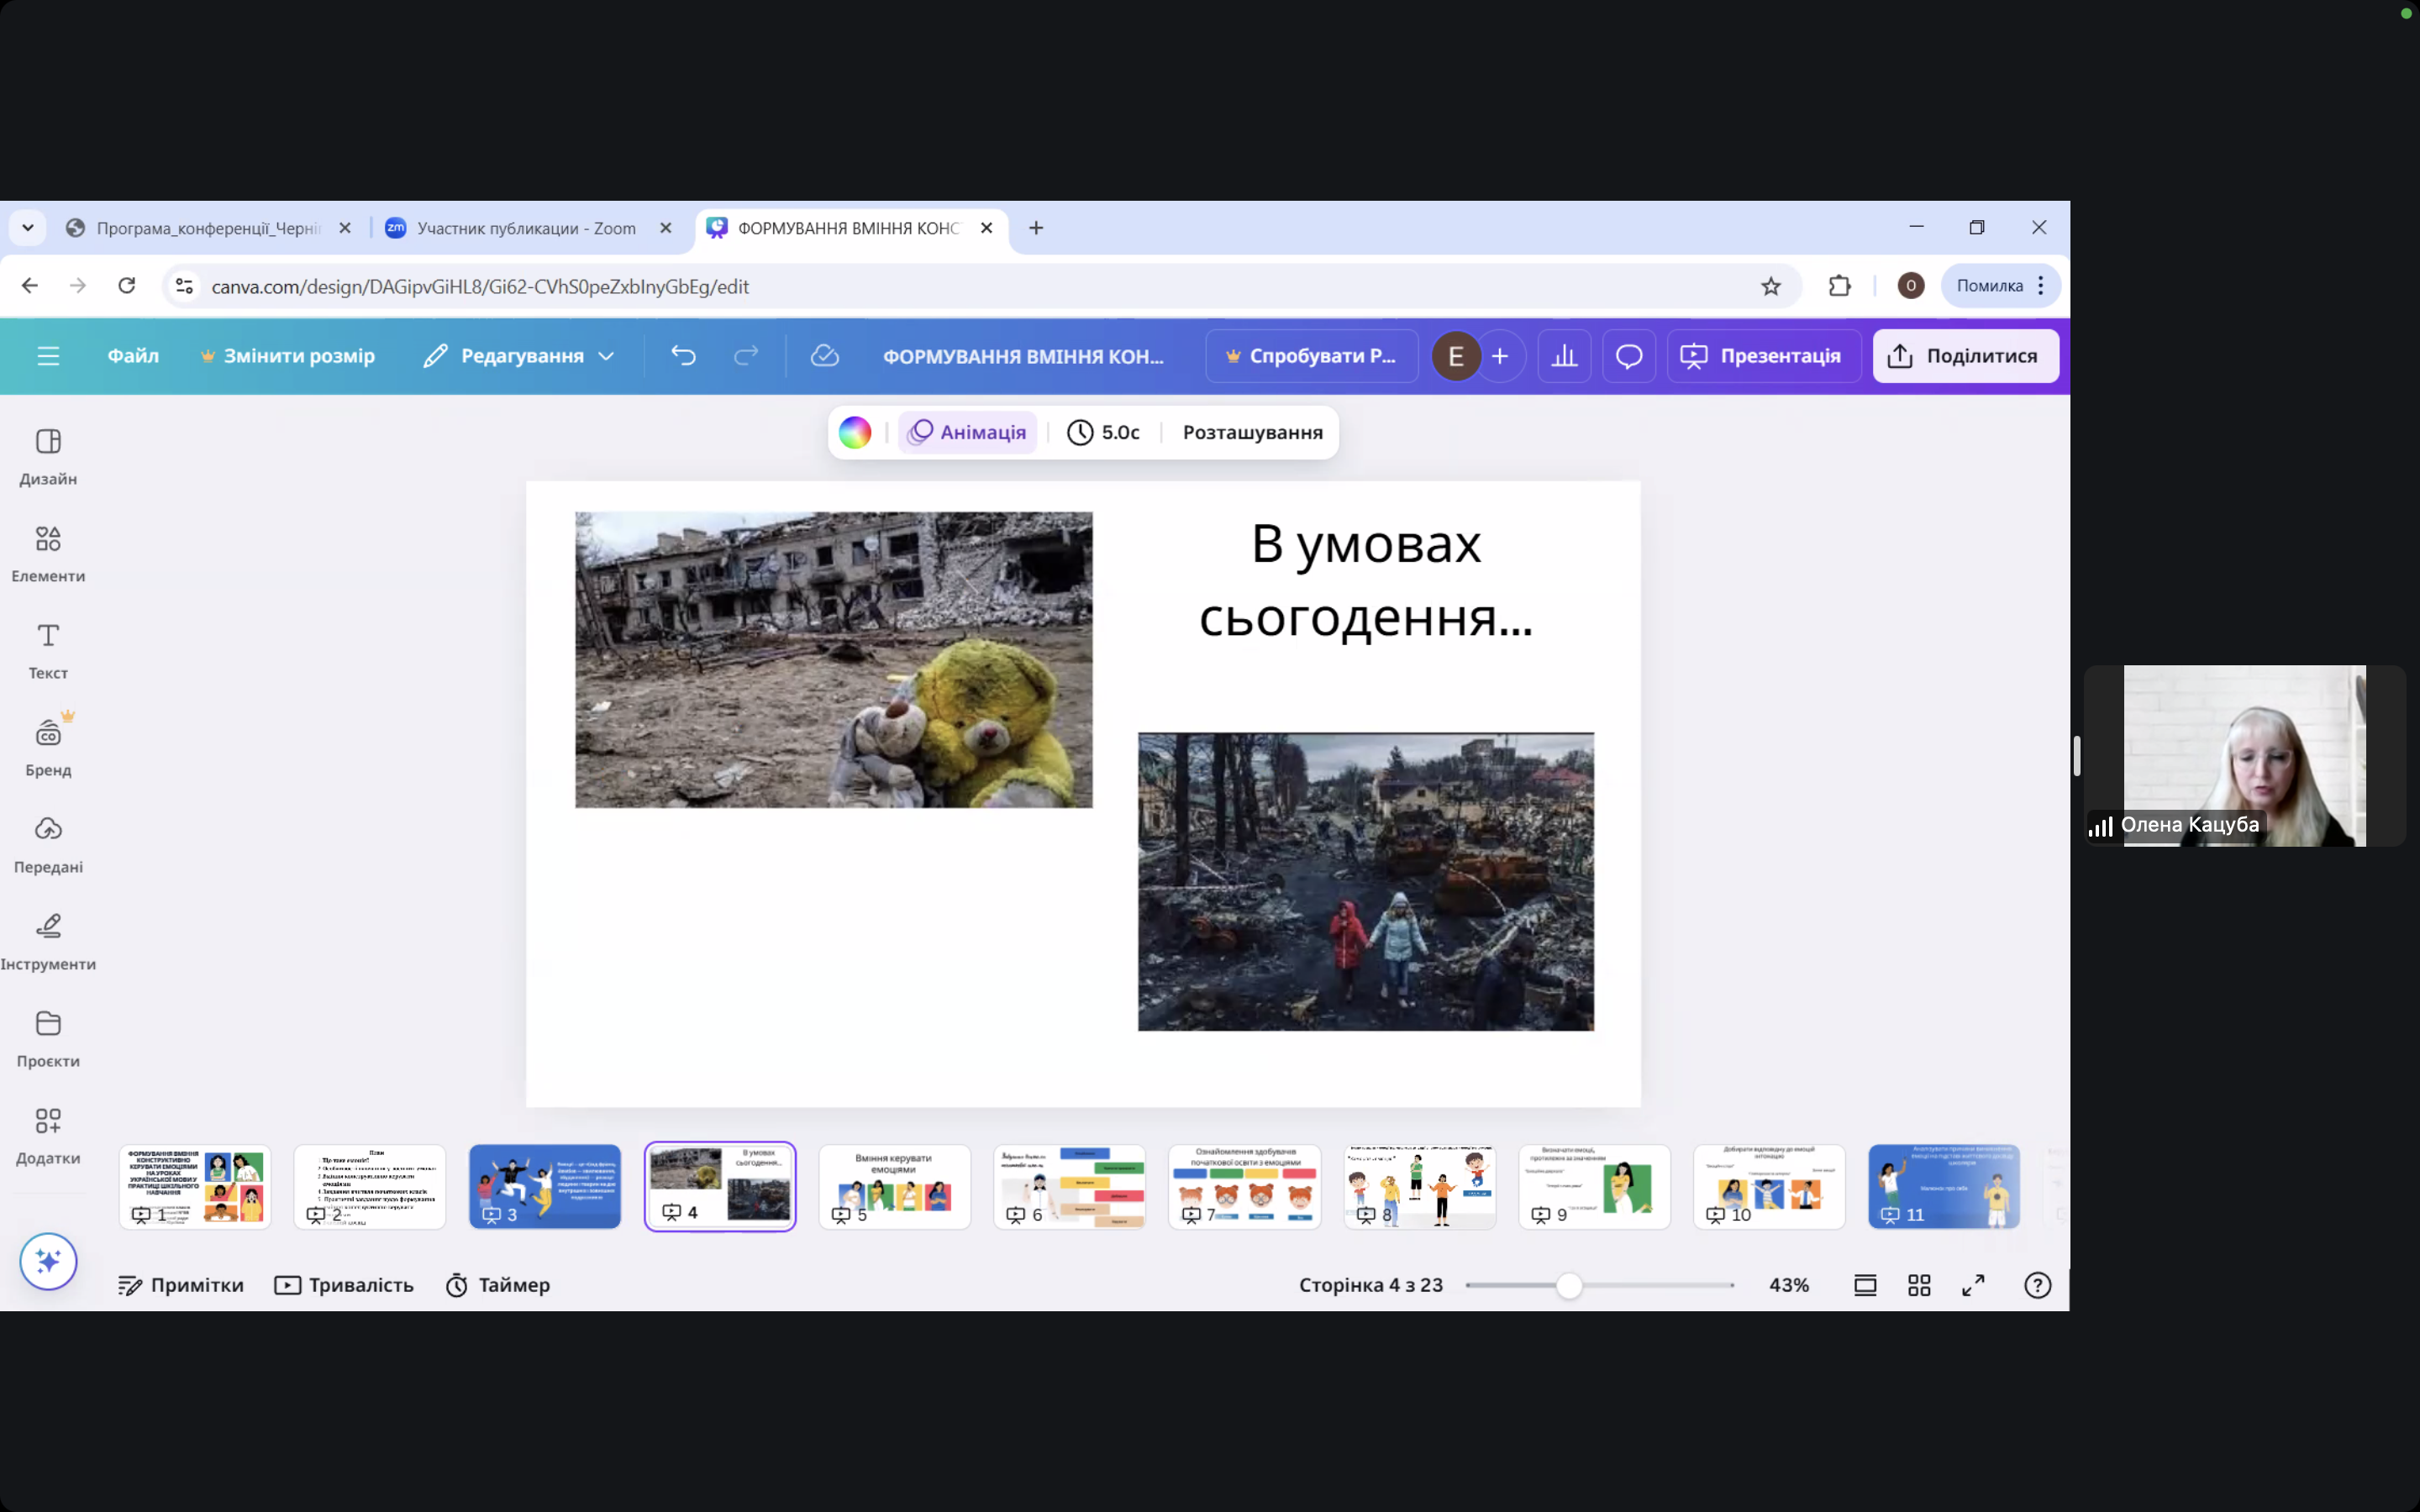Select slide 5 thumbnail
This screenshot has width=2420, height=1512.
pyautogui.click(x=894, y=1186)
